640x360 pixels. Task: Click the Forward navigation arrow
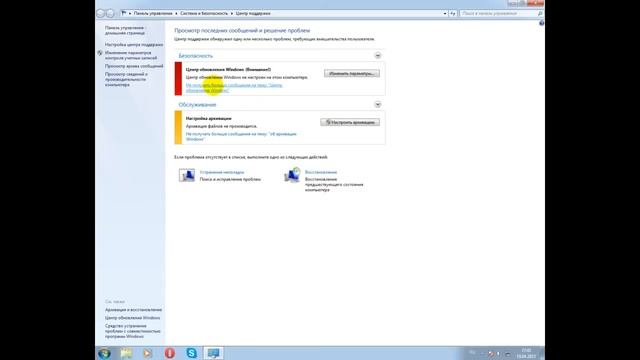110,13
